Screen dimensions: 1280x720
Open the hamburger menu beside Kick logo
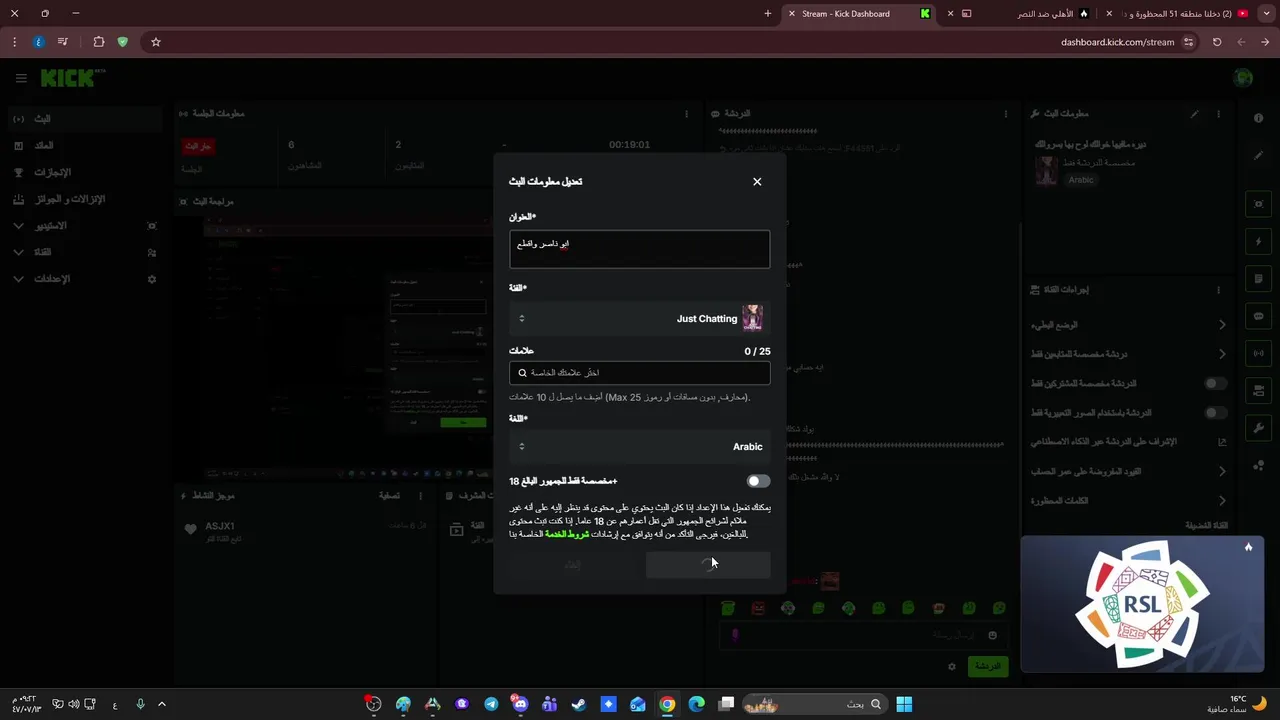point(20,78)
